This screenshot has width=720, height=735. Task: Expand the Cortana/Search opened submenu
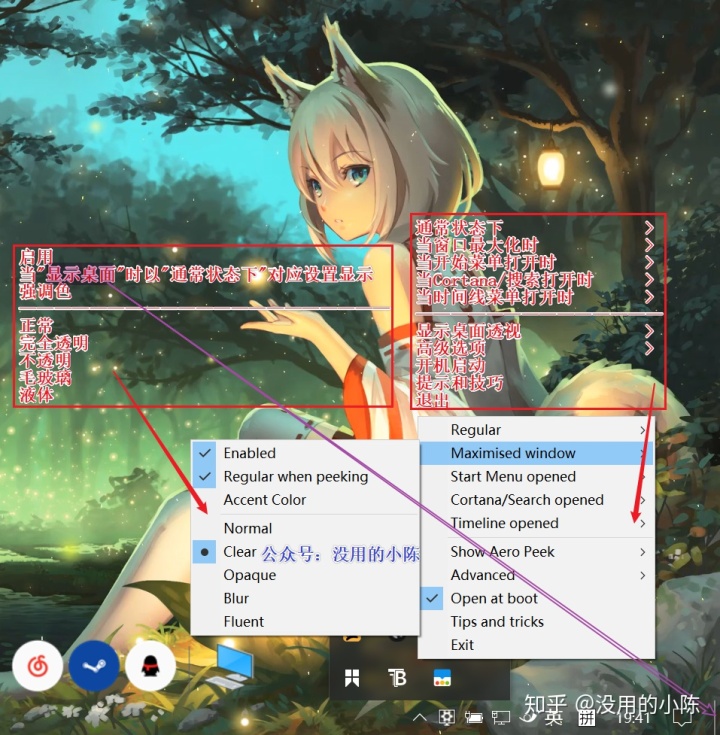(x=536, y=500)
